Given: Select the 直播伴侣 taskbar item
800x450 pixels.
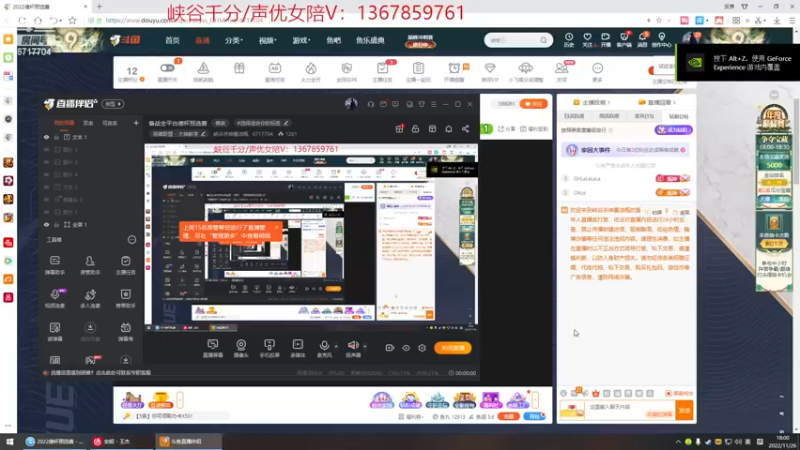Looking at the screenshot, I should tap(188, 441).
